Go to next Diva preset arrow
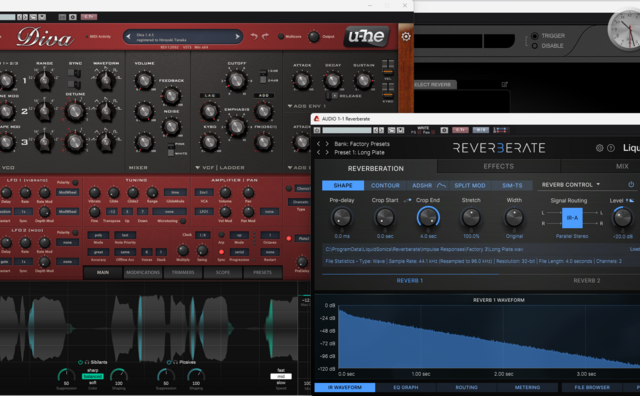This screenshot has width=640, height=396. click(237, 37)
